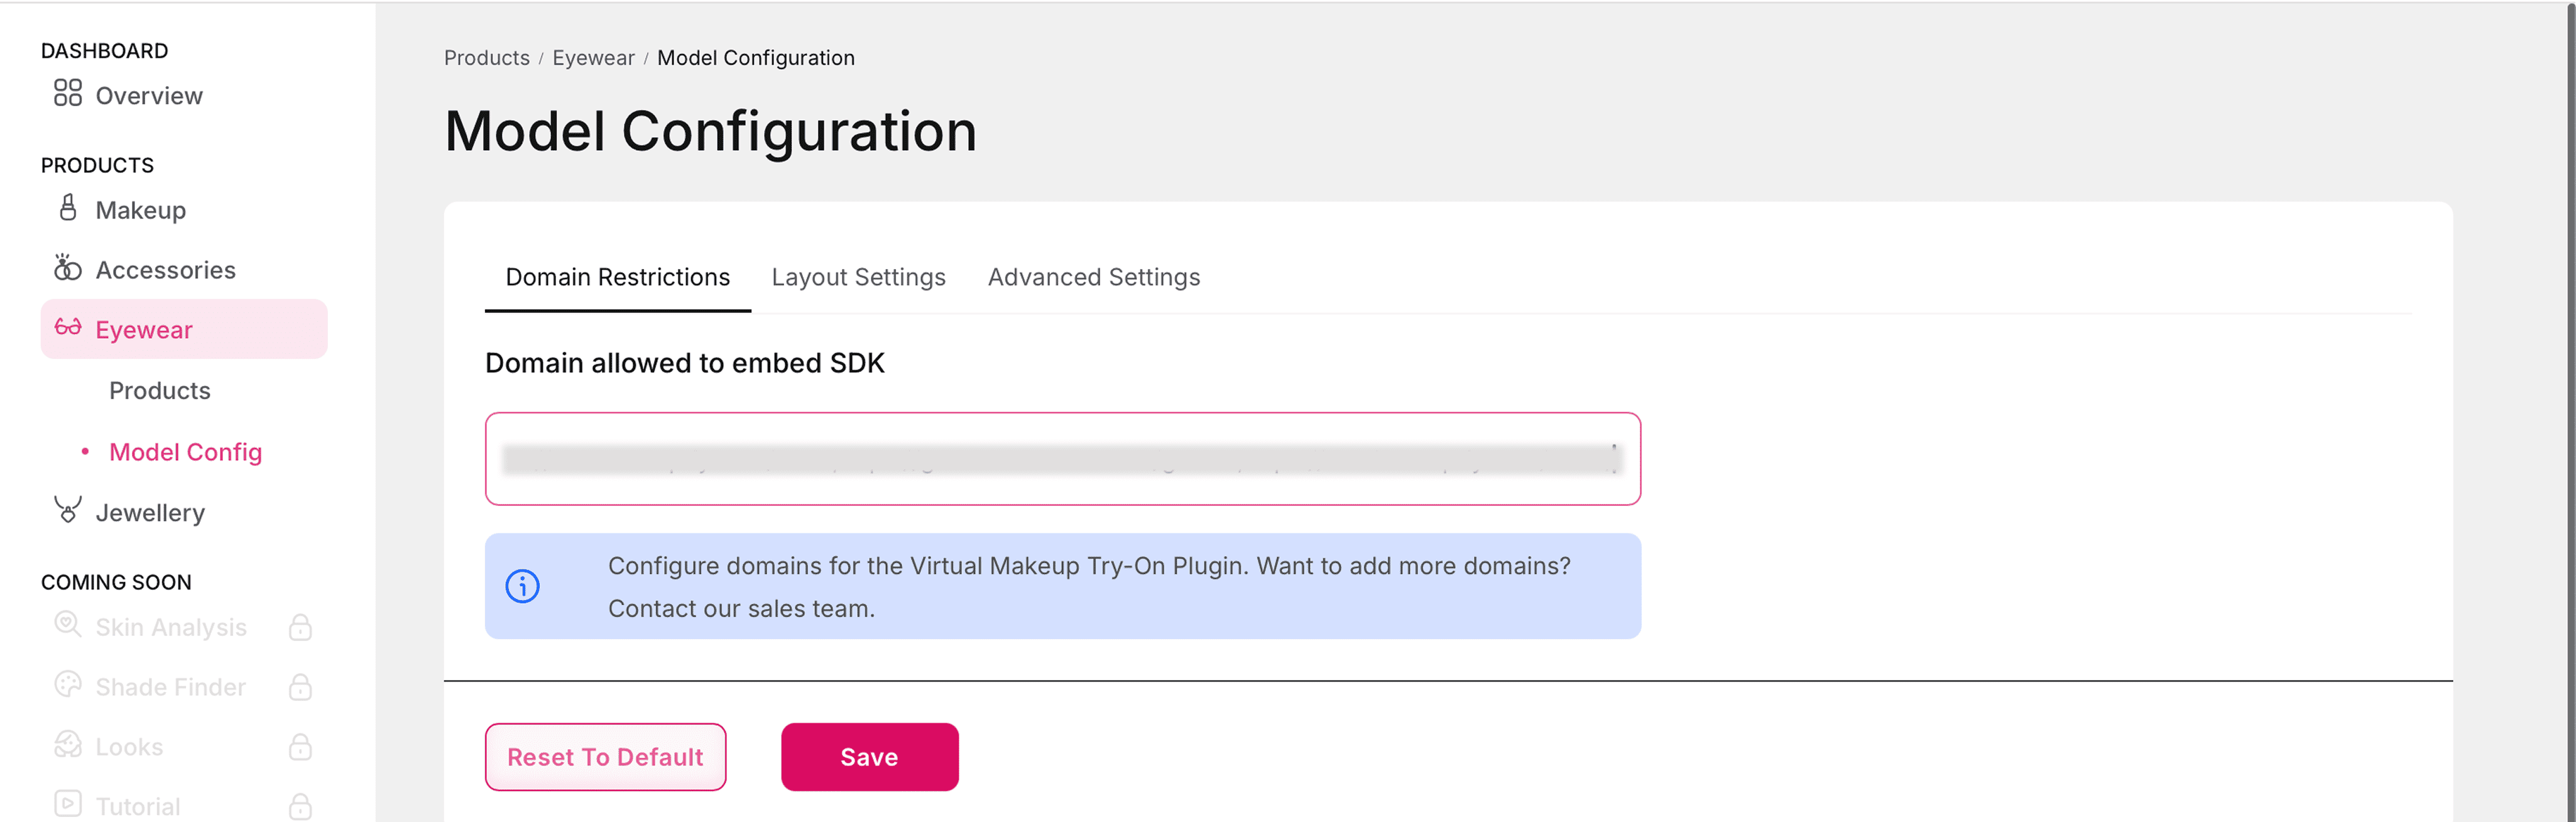Click the Jewellery necklace icon
This screenshot has height=822, width=2576.
[x=68, y=511]
